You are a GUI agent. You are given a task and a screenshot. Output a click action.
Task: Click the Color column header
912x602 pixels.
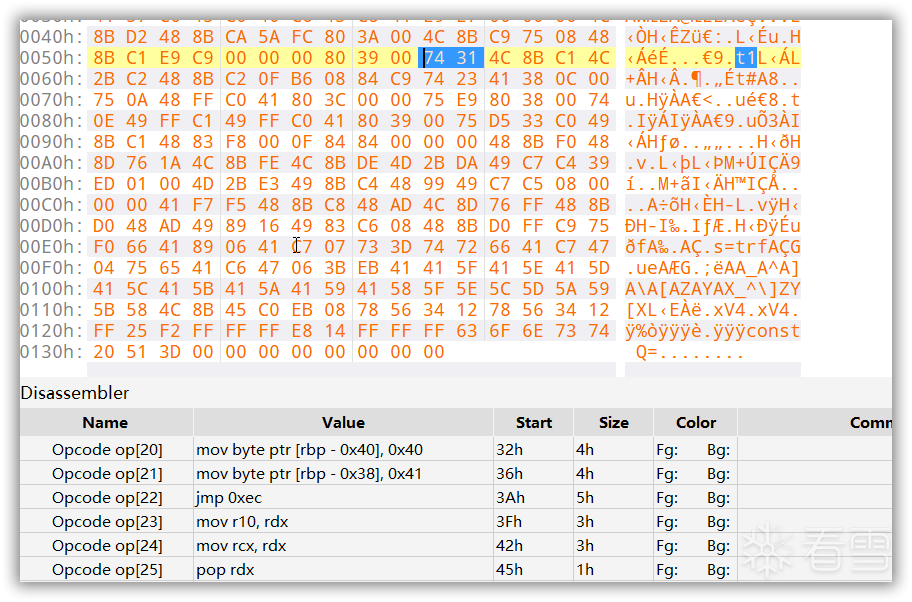tap(696, 422)
